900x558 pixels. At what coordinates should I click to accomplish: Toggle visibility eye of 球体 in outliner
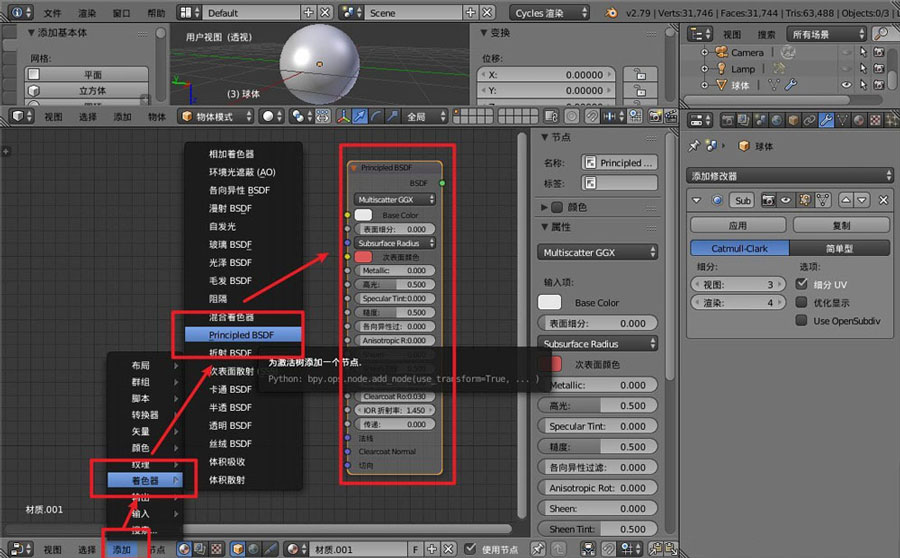(846, 85)
